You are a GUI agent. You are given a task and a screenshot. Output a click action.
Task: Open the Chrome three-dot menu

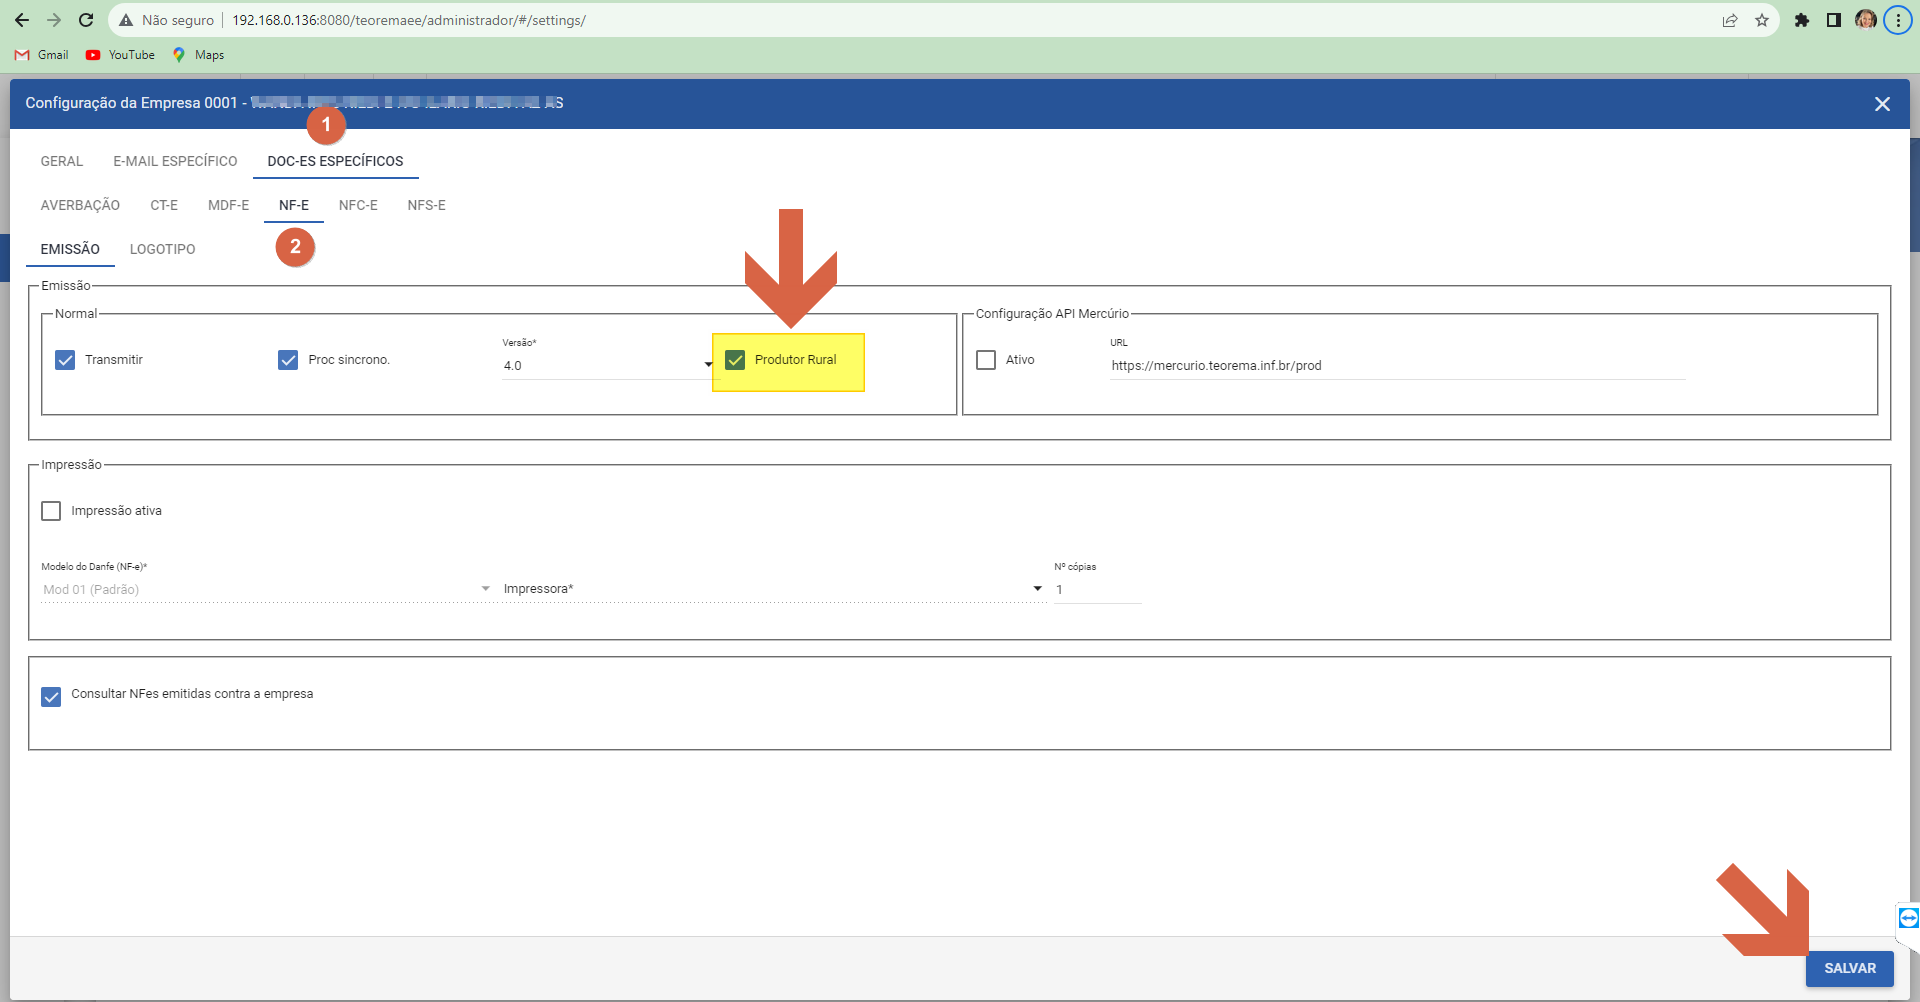point(1898,20)
